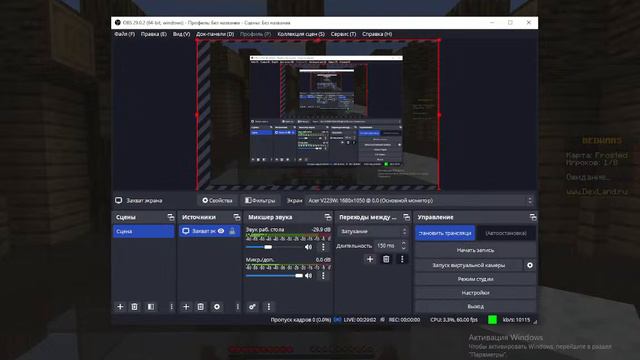Open Справка menu
Screen dimensions: 640x360
377,34
